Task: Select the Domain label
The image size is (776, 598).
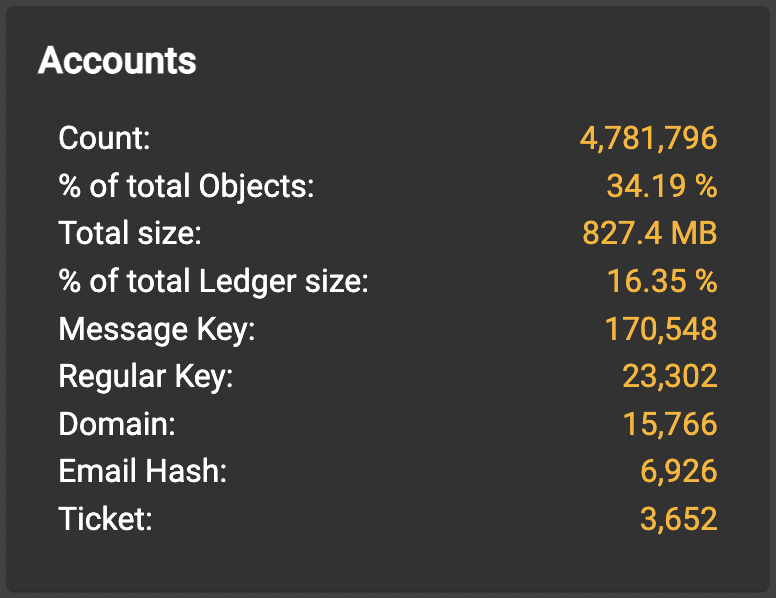Action: coord(117,424)
